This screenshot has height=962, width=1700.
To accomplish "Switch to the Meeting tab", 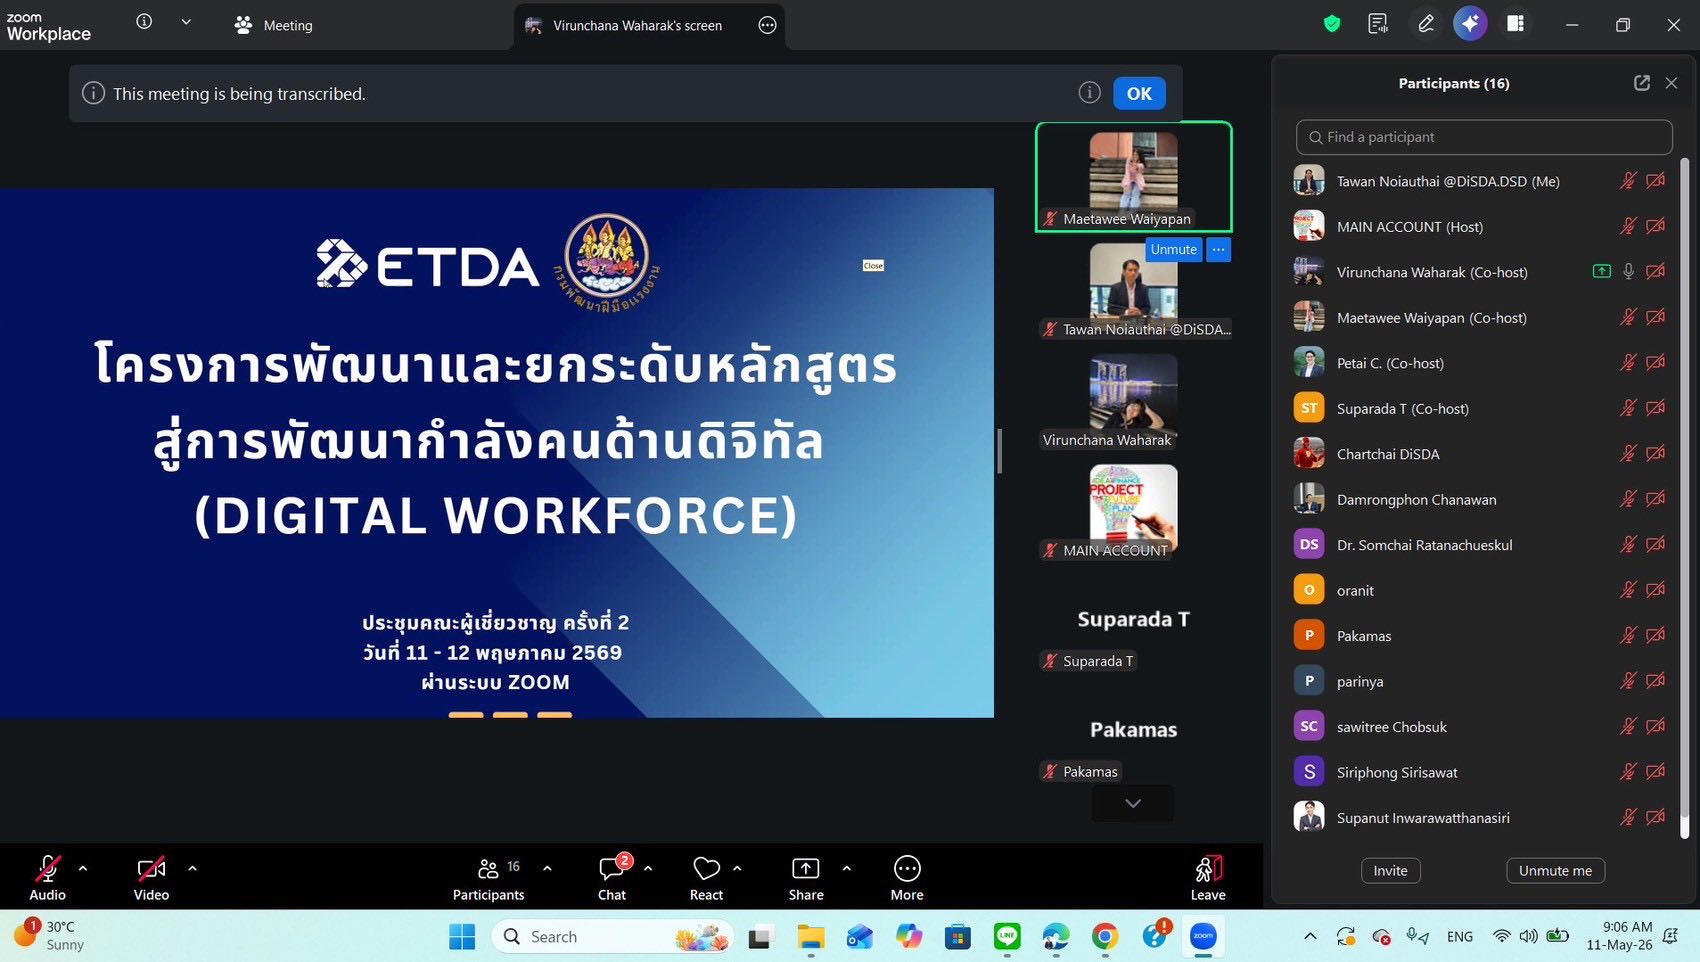I will click(273, 25).
